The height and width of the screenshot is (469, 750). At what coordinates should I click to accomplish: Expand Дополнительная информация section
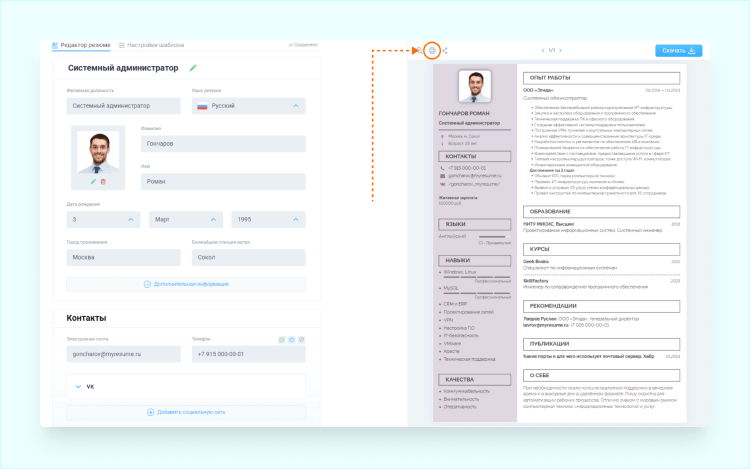click(186, 284)
